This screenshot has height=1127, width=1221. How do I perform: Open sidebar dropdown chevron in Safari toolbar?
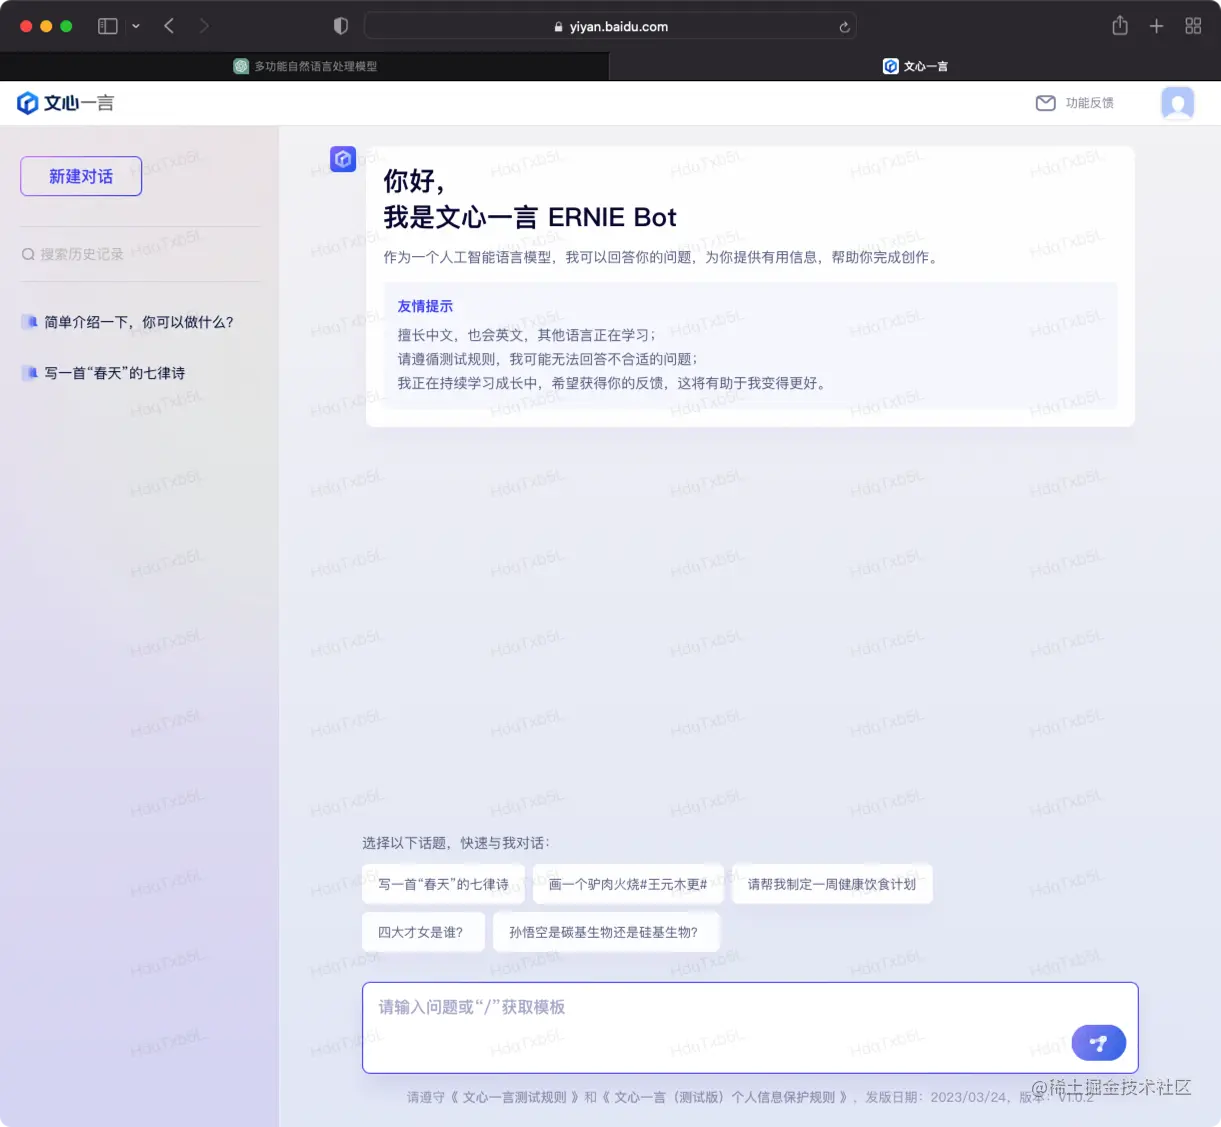[136, 26]
